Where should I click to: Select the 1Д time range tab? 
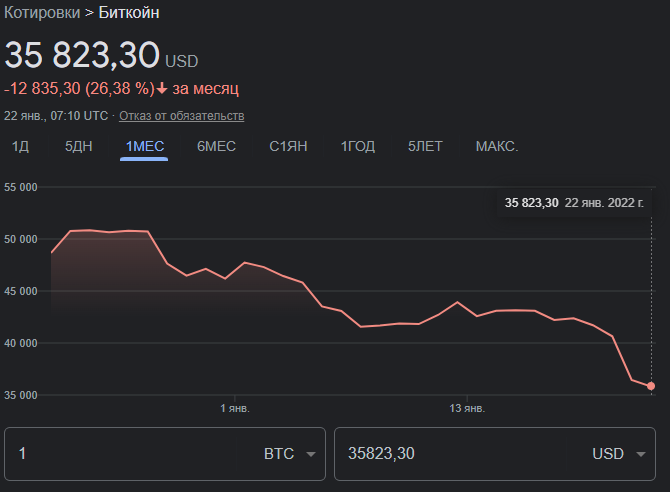[x=20, y=146]
